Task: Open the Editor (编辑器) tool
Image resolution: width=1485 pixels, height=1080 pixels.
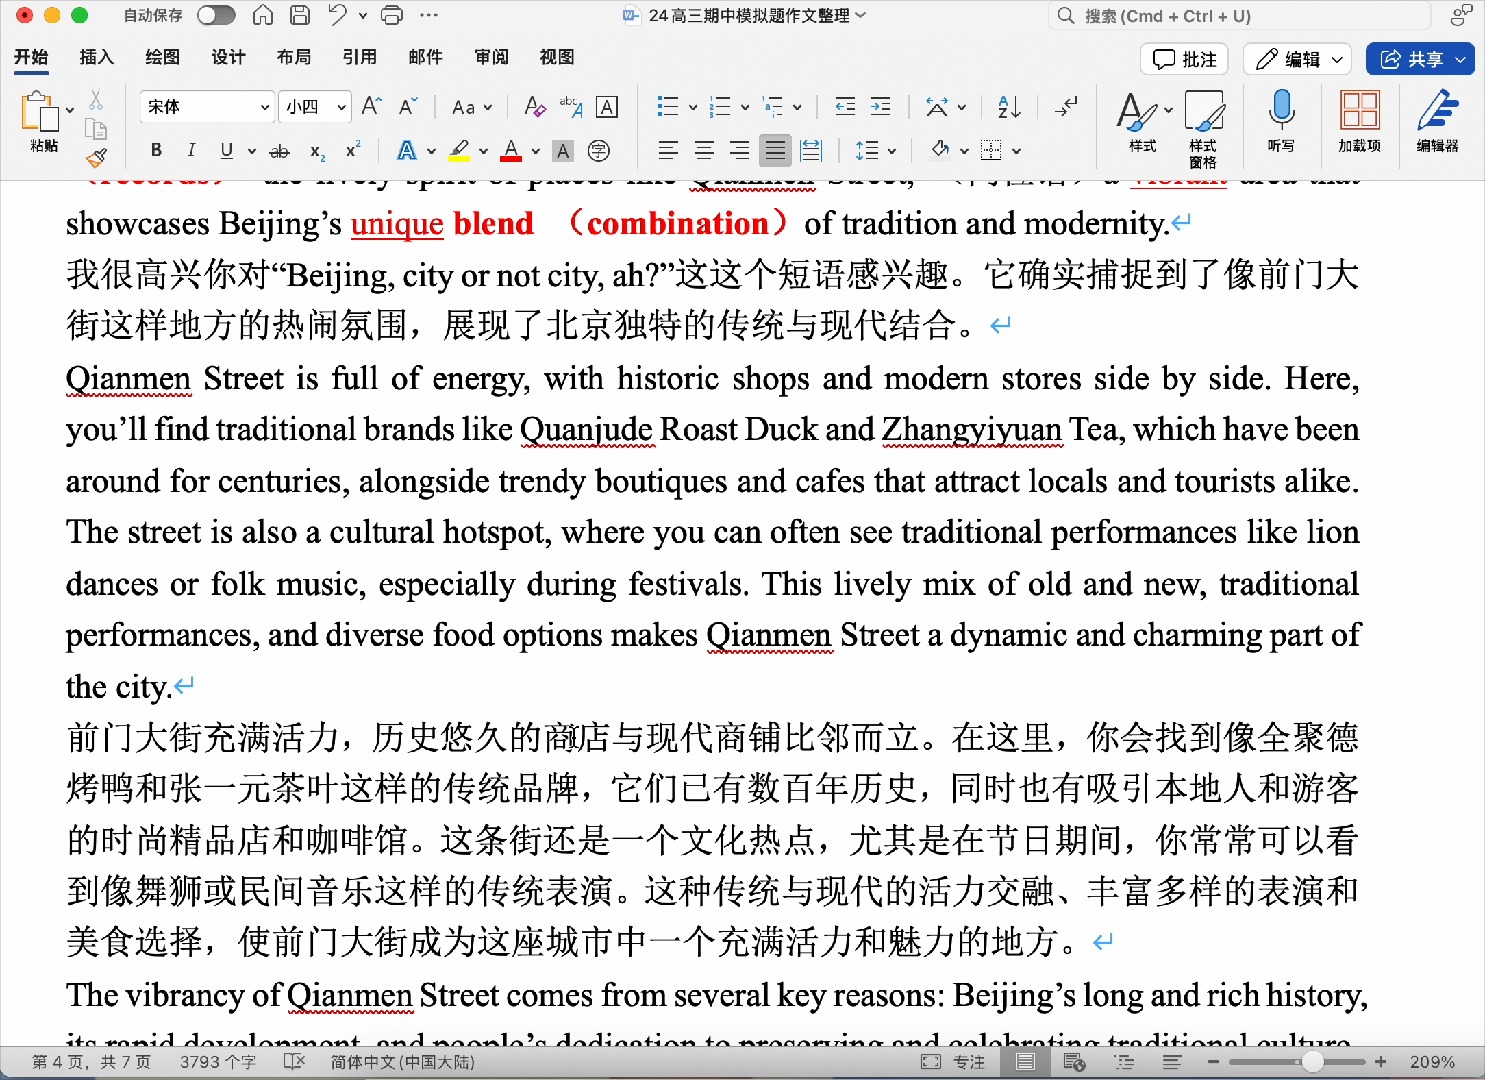Action: coord(1437,120)
